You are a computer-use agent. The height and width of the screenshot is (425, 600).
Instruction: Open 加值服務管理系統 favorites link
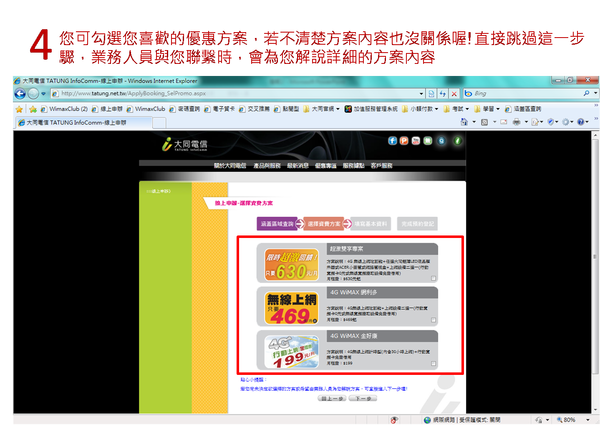click(x=371, y=109)
